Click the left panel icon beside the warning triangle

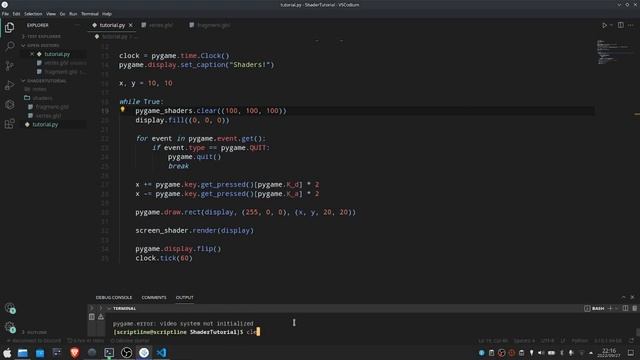pyautogui.click(x=92, y=317)
